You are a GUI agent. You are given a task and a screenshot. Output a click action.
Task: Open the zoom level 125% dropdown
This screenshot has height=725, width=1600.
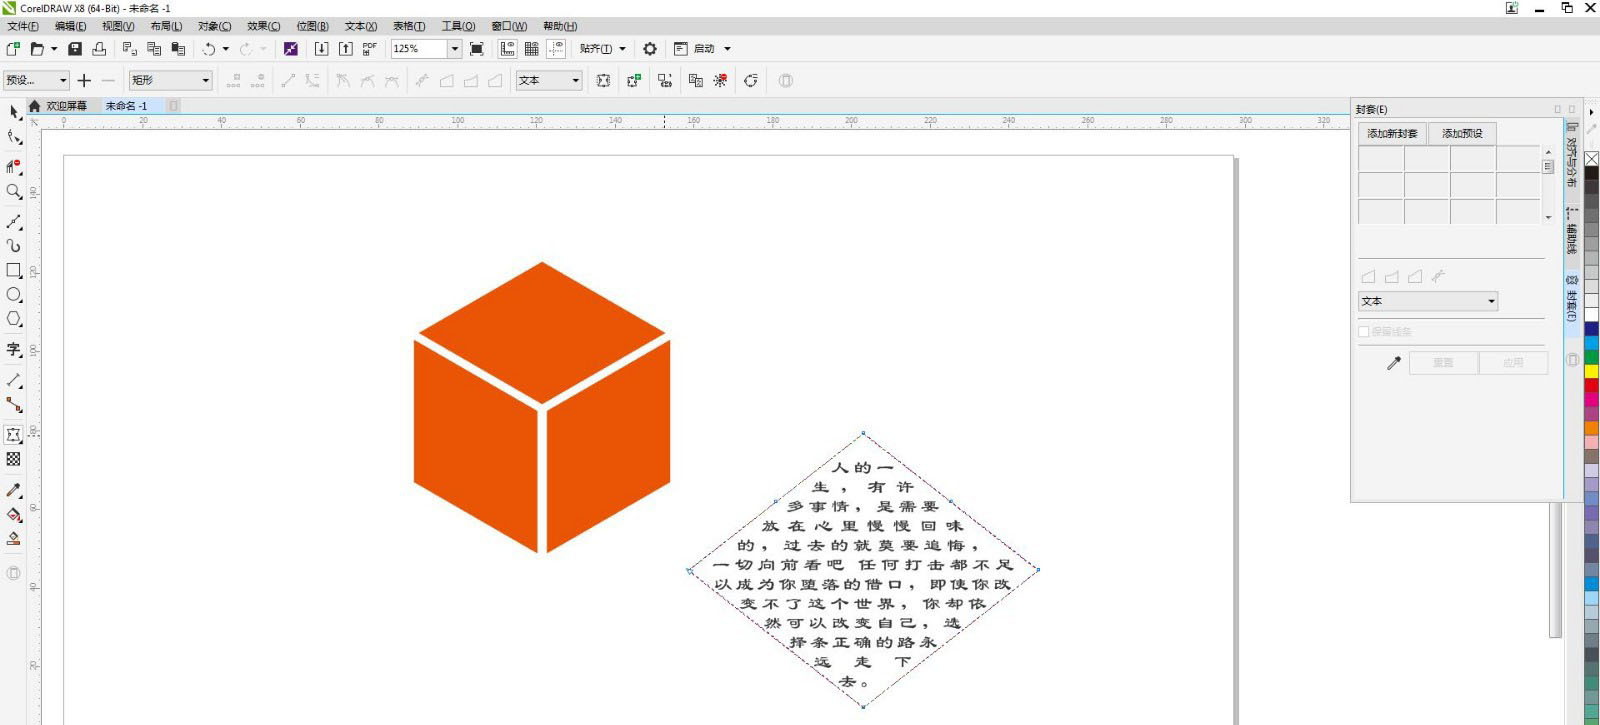[x=454, y=49]
